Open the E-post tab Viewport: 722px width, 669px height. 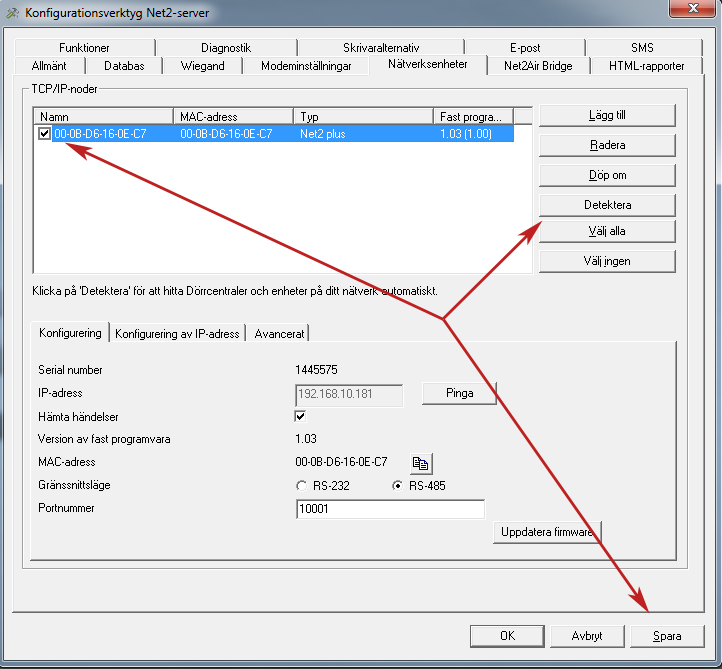pyautogui.click(x=525, y=48)
